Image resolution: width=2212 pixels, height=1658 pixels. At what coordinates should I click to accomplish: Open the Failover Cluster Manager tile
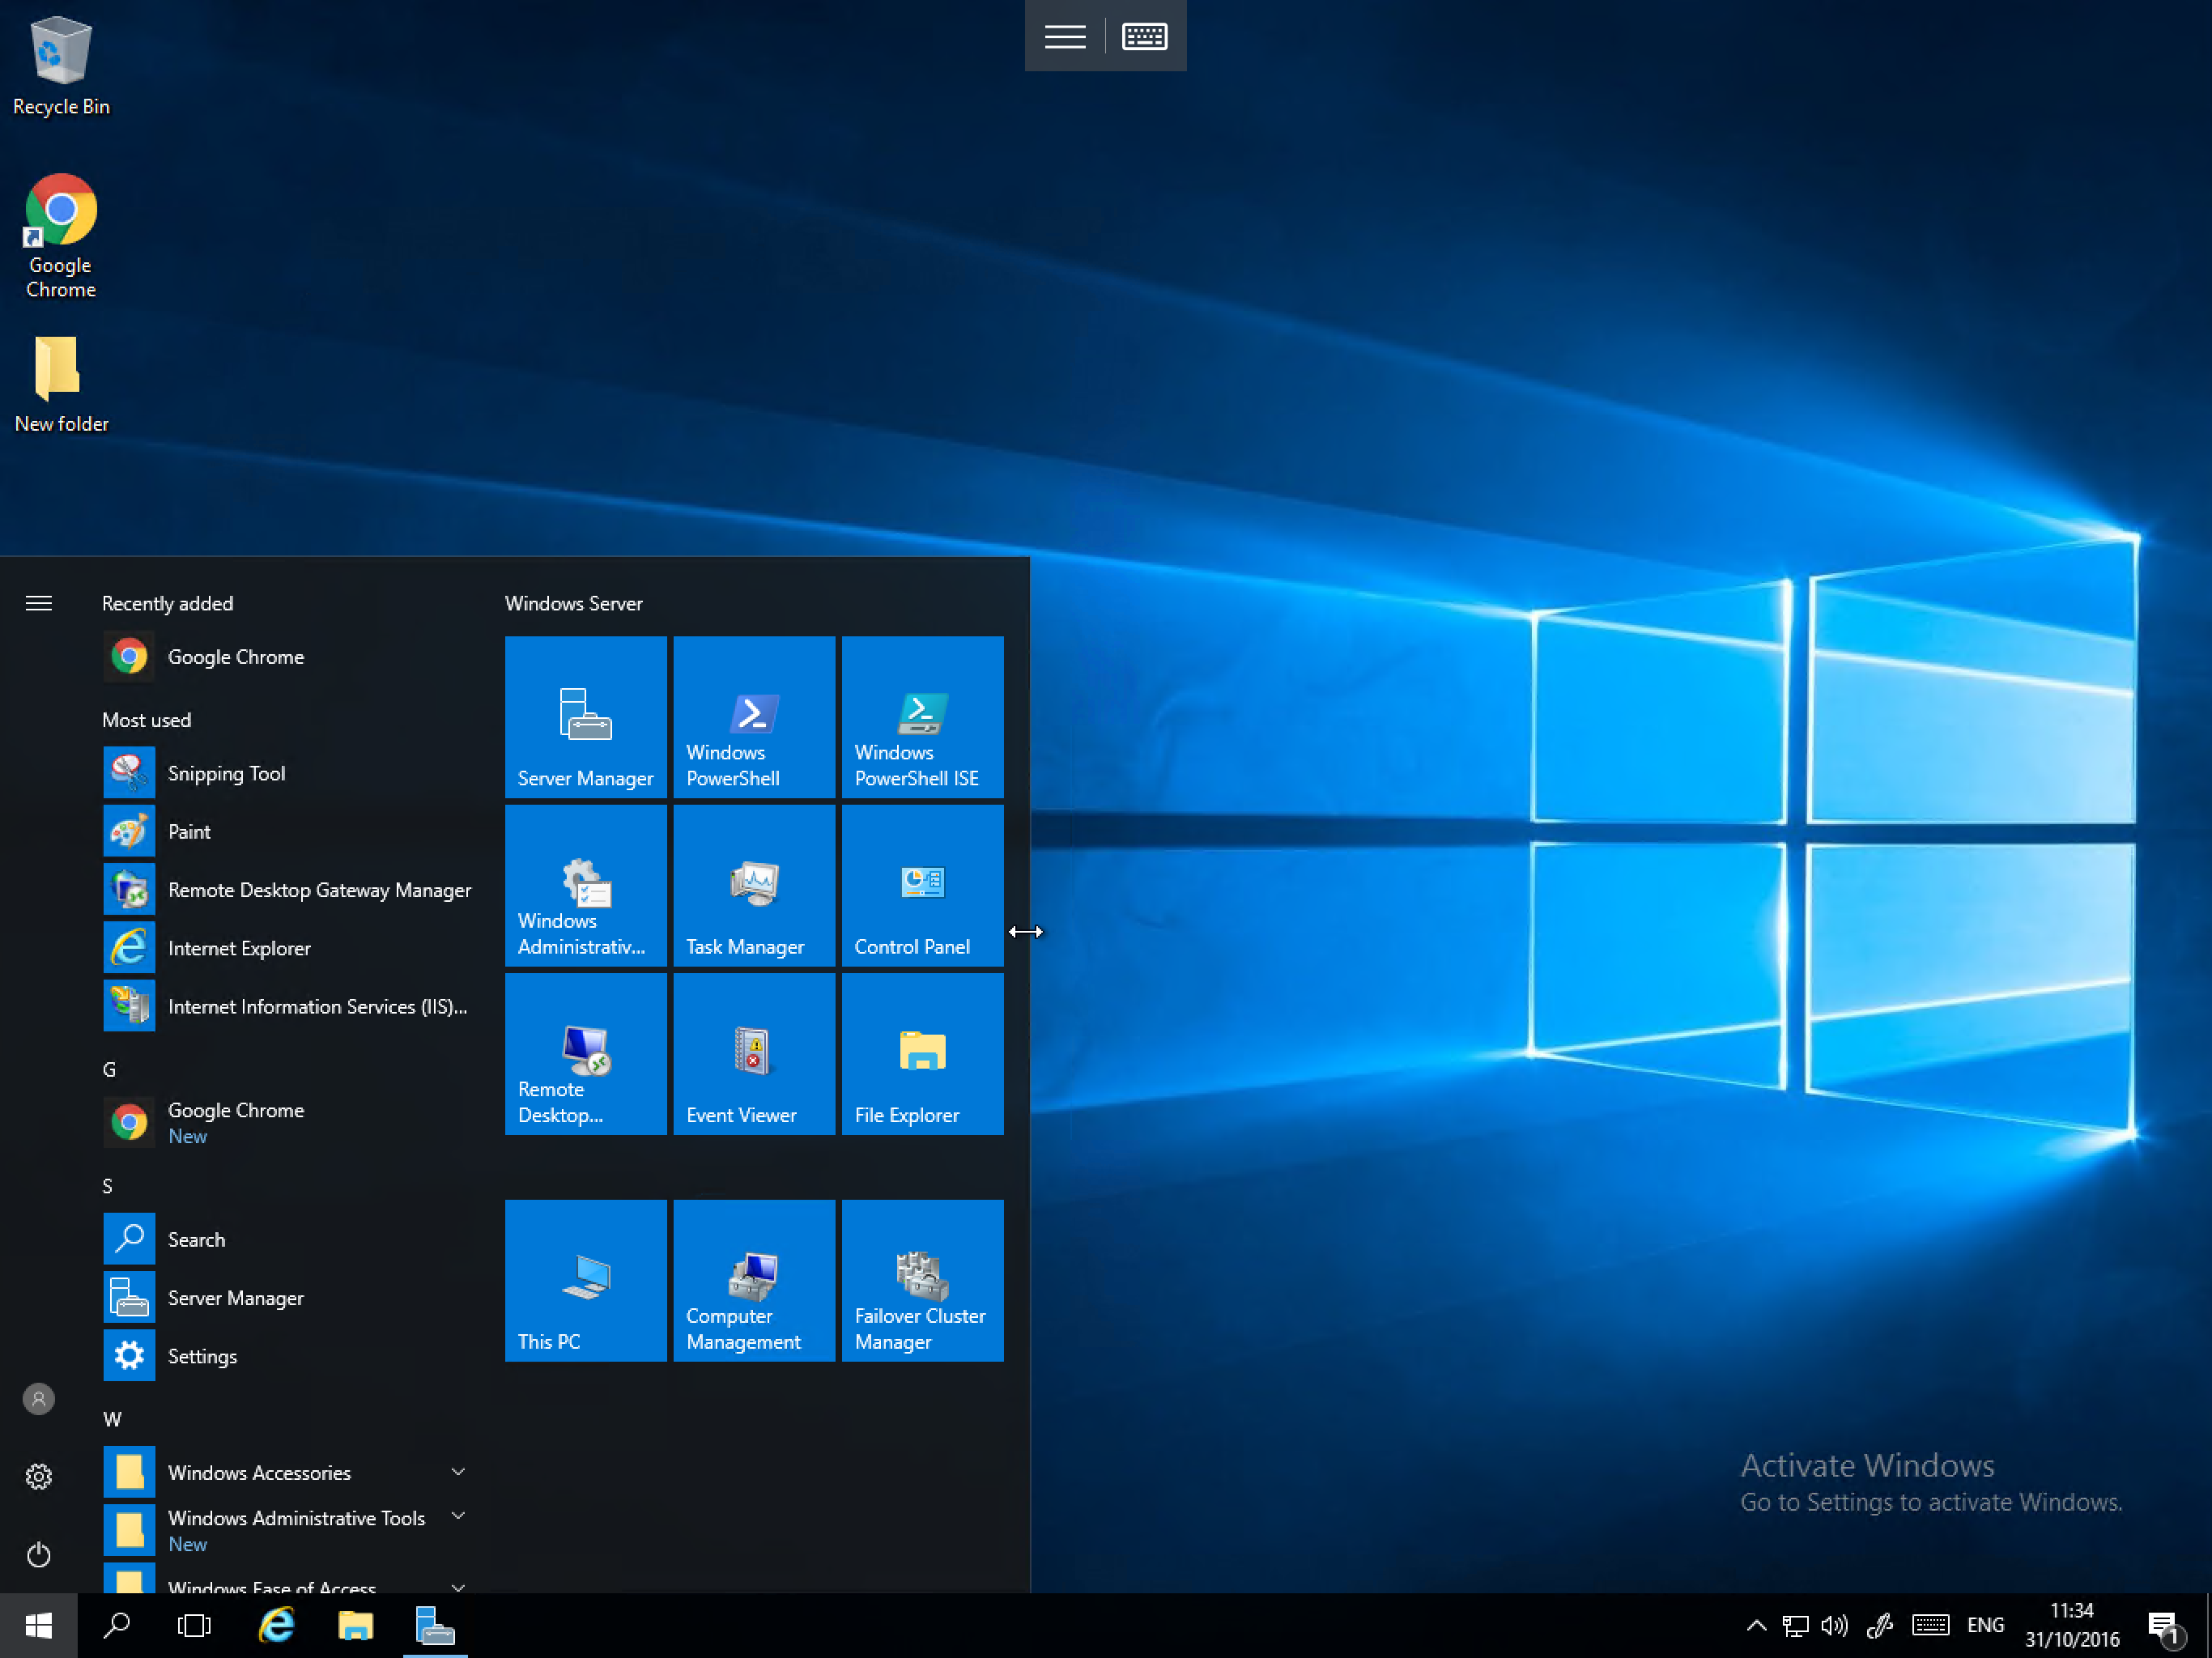[922, 1280]
